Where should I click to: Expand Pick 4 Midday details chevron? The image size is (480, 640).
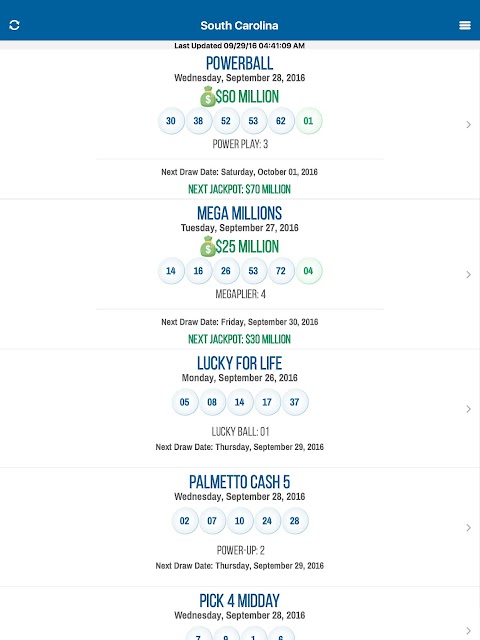(469, 631)
